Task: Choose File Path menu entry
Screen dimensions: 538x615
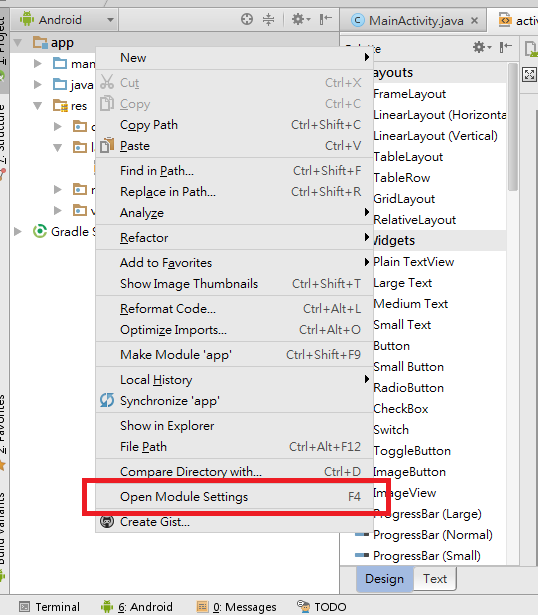Action: [234, 447]
